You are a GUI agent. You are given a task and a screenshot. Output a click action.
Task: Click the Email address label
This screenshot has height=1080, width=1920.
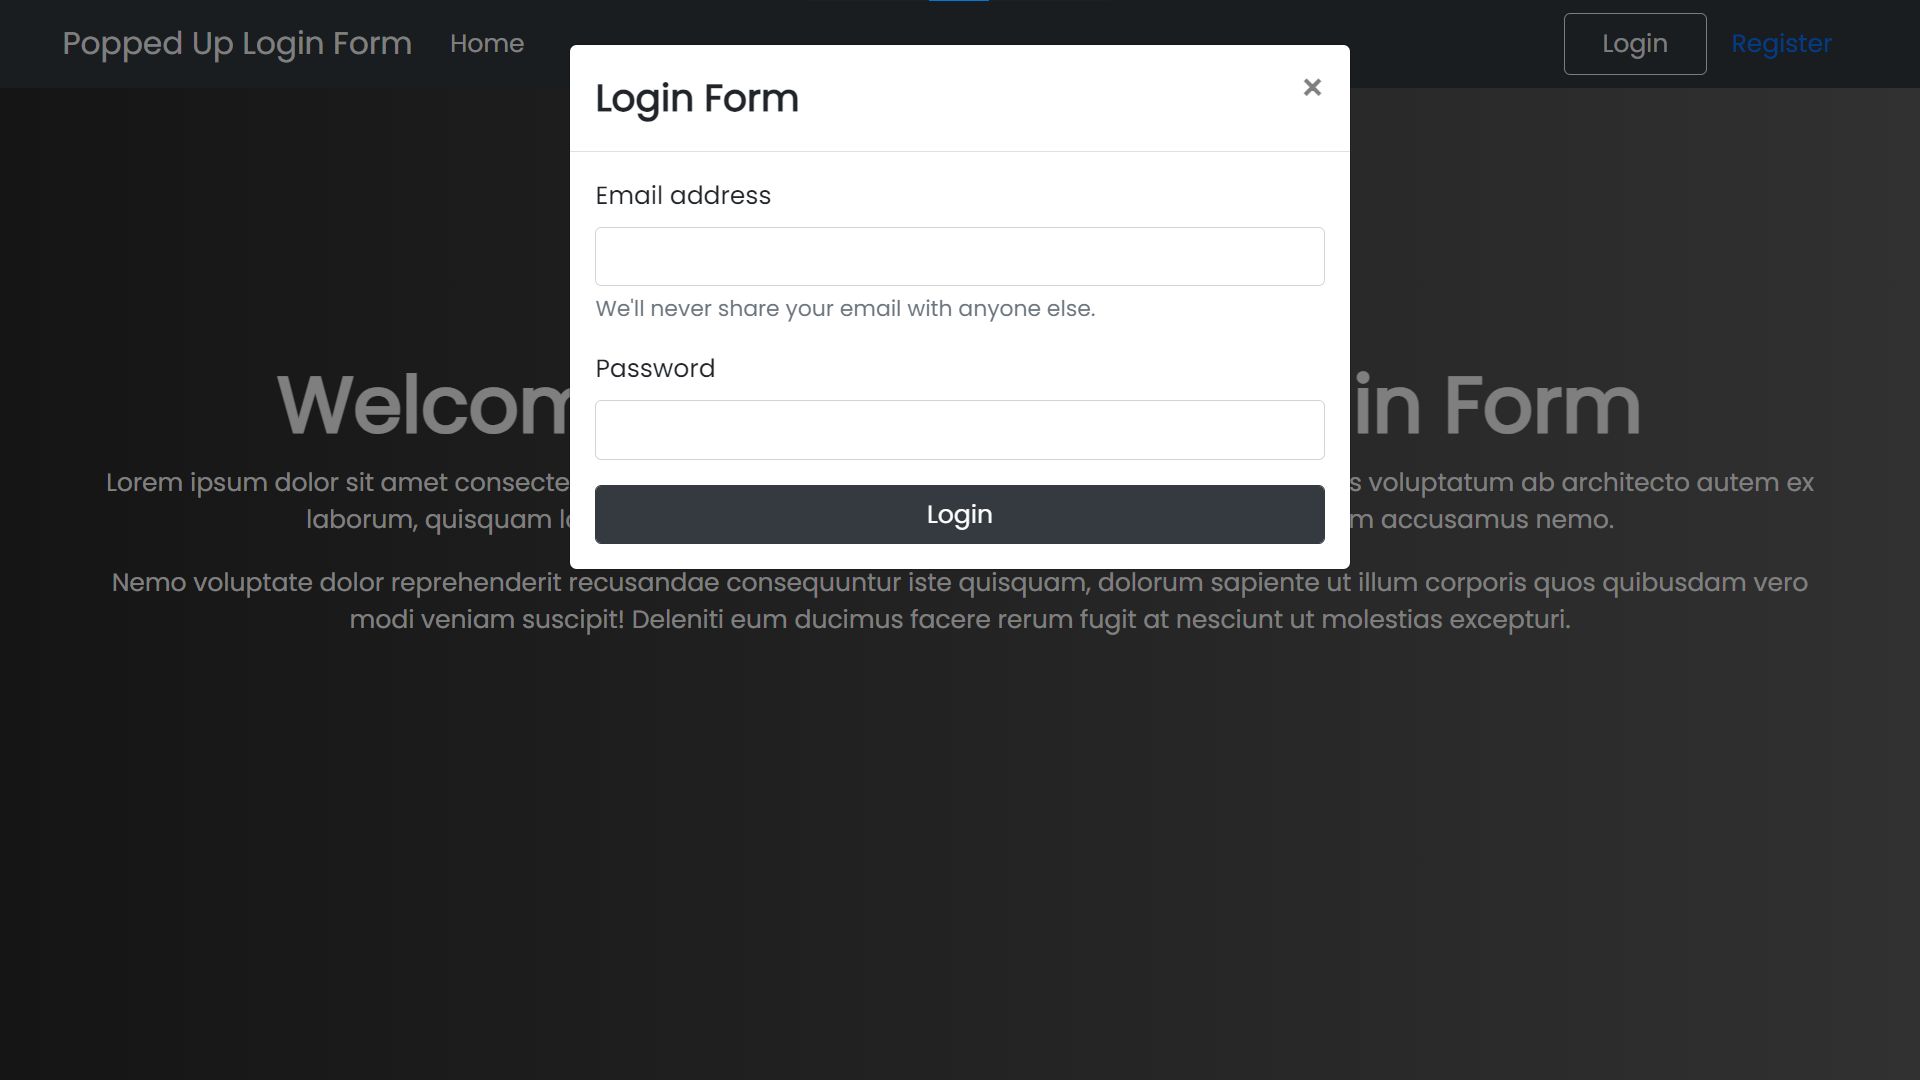click(683, 195)
